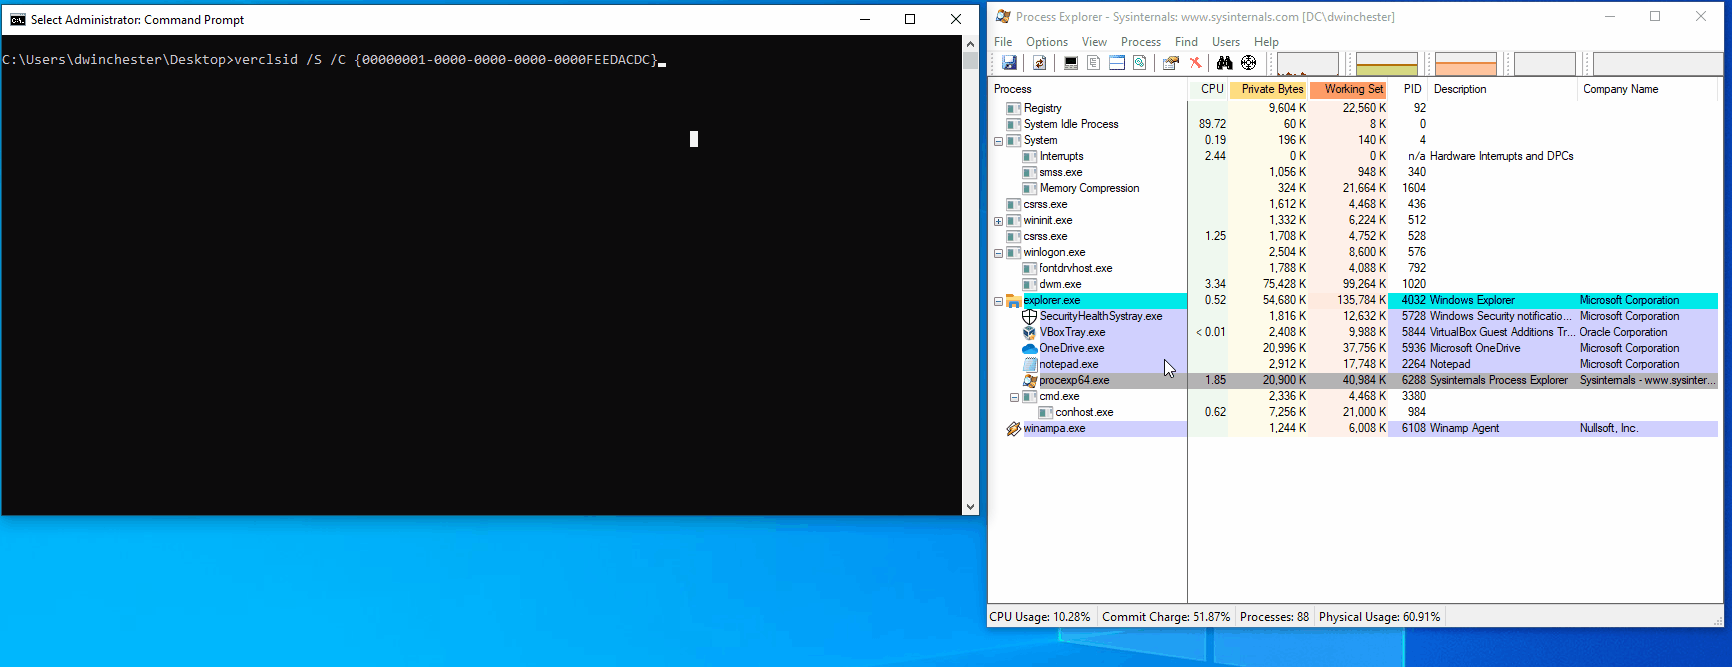Click the yellow commit history mini graph

tap(1387, 64)
